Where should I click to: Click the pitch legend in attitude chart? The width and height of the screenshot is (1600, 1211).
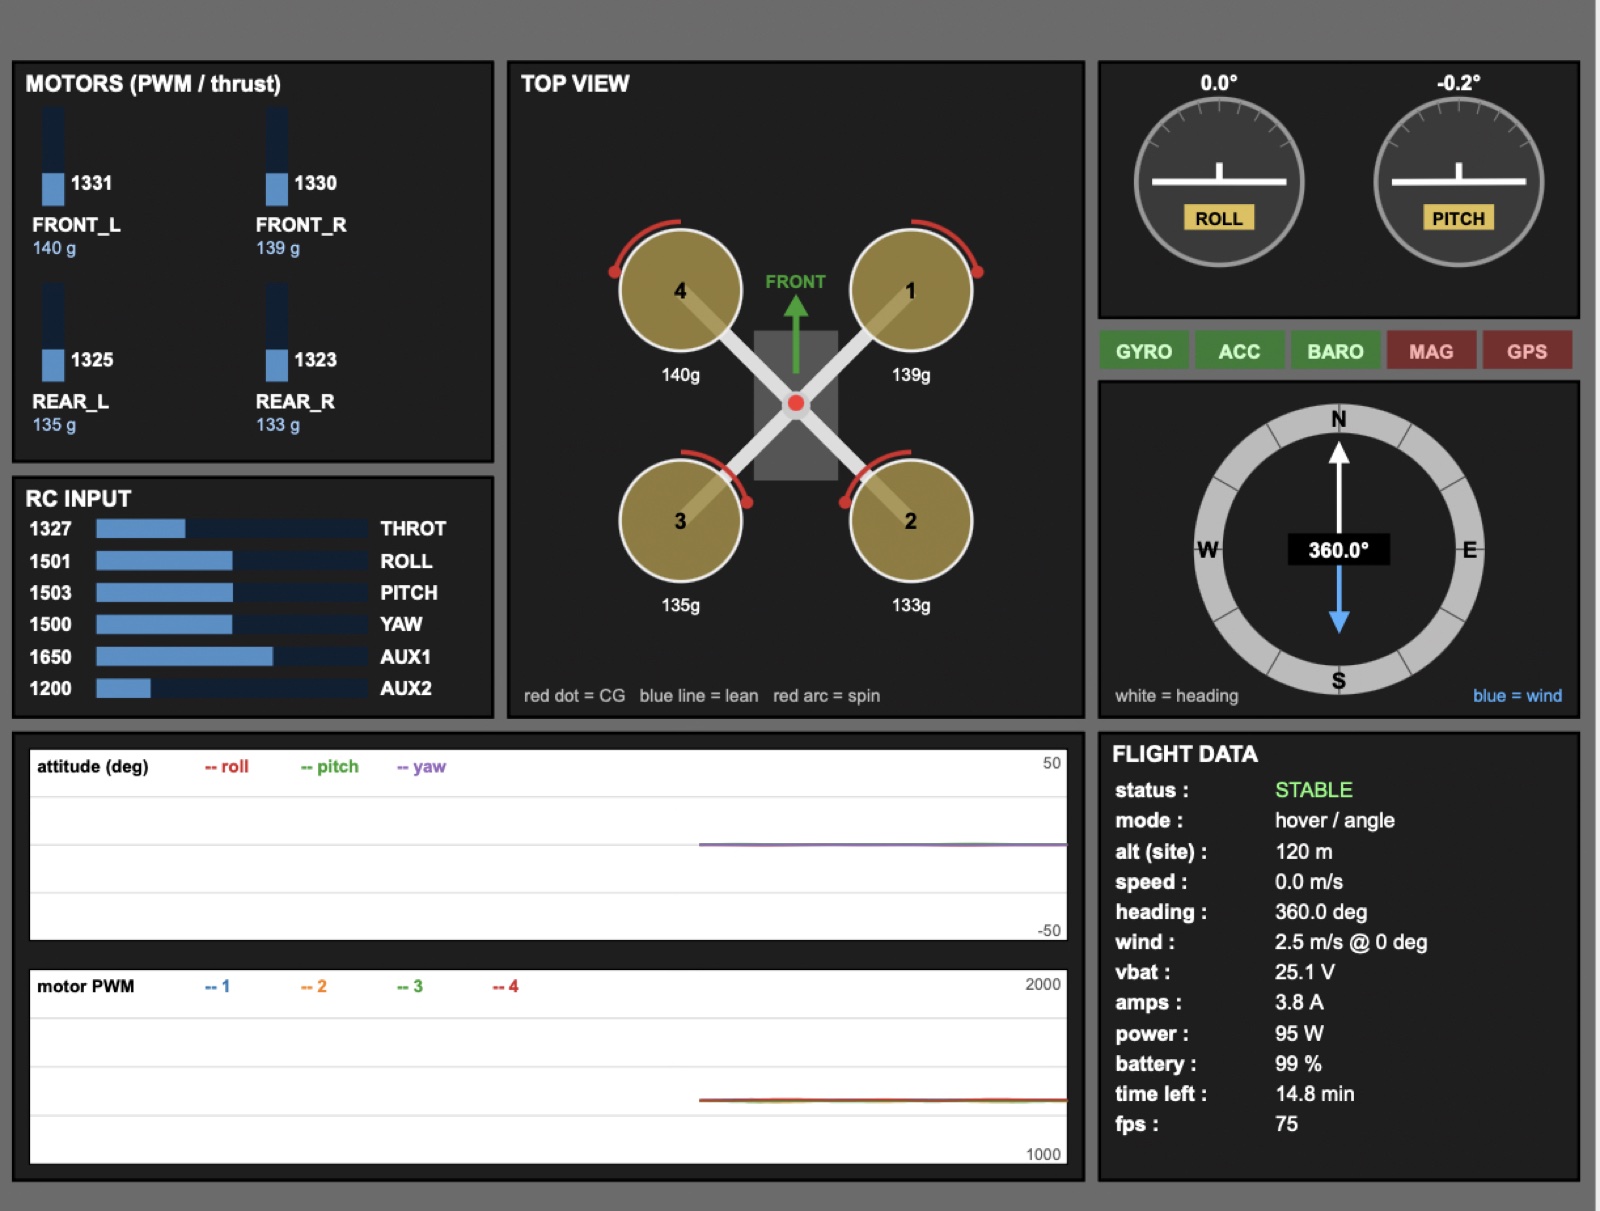[x=330, y=766]
